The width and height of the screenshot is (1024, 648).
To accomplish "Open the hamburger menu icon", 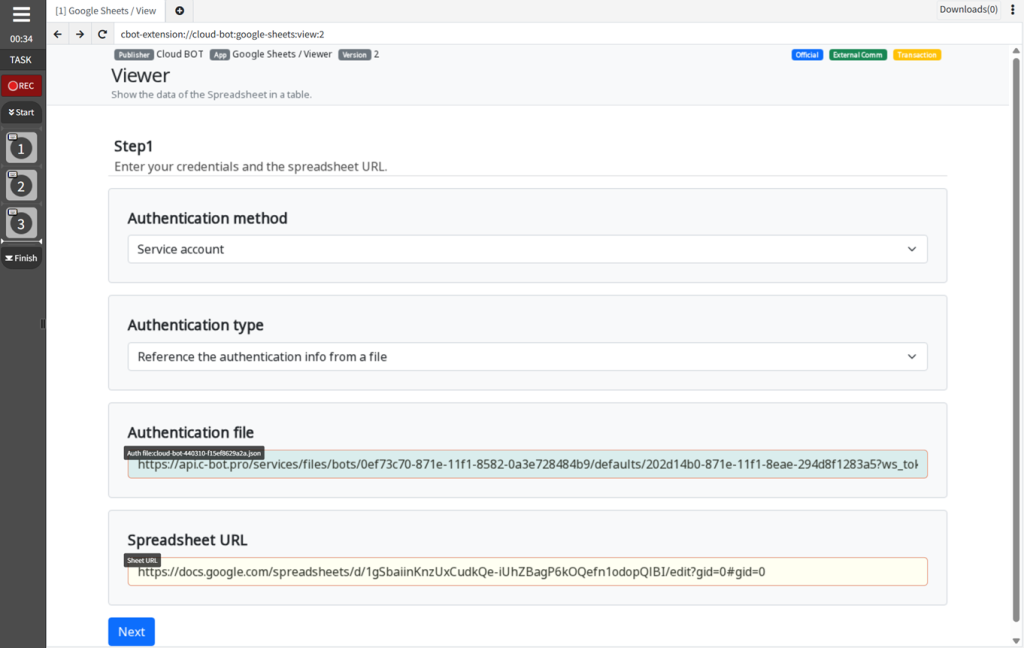I will click(x=21, y=14).
